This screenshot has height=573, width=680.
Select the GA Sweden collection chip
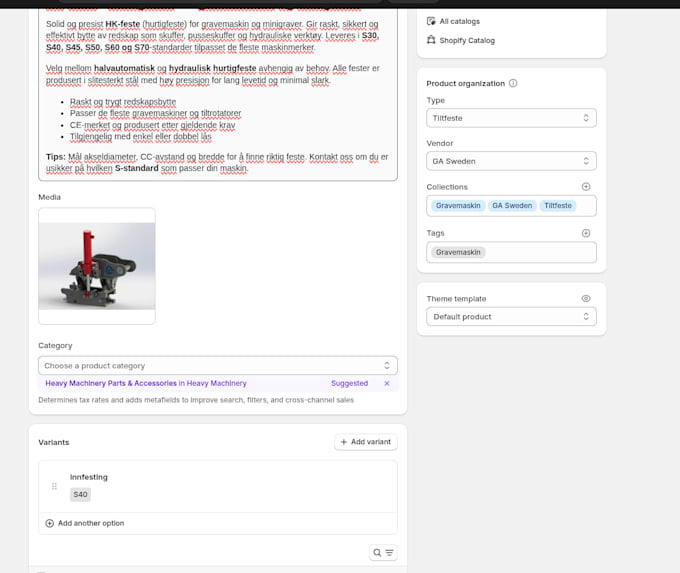(x=512, y=206)
